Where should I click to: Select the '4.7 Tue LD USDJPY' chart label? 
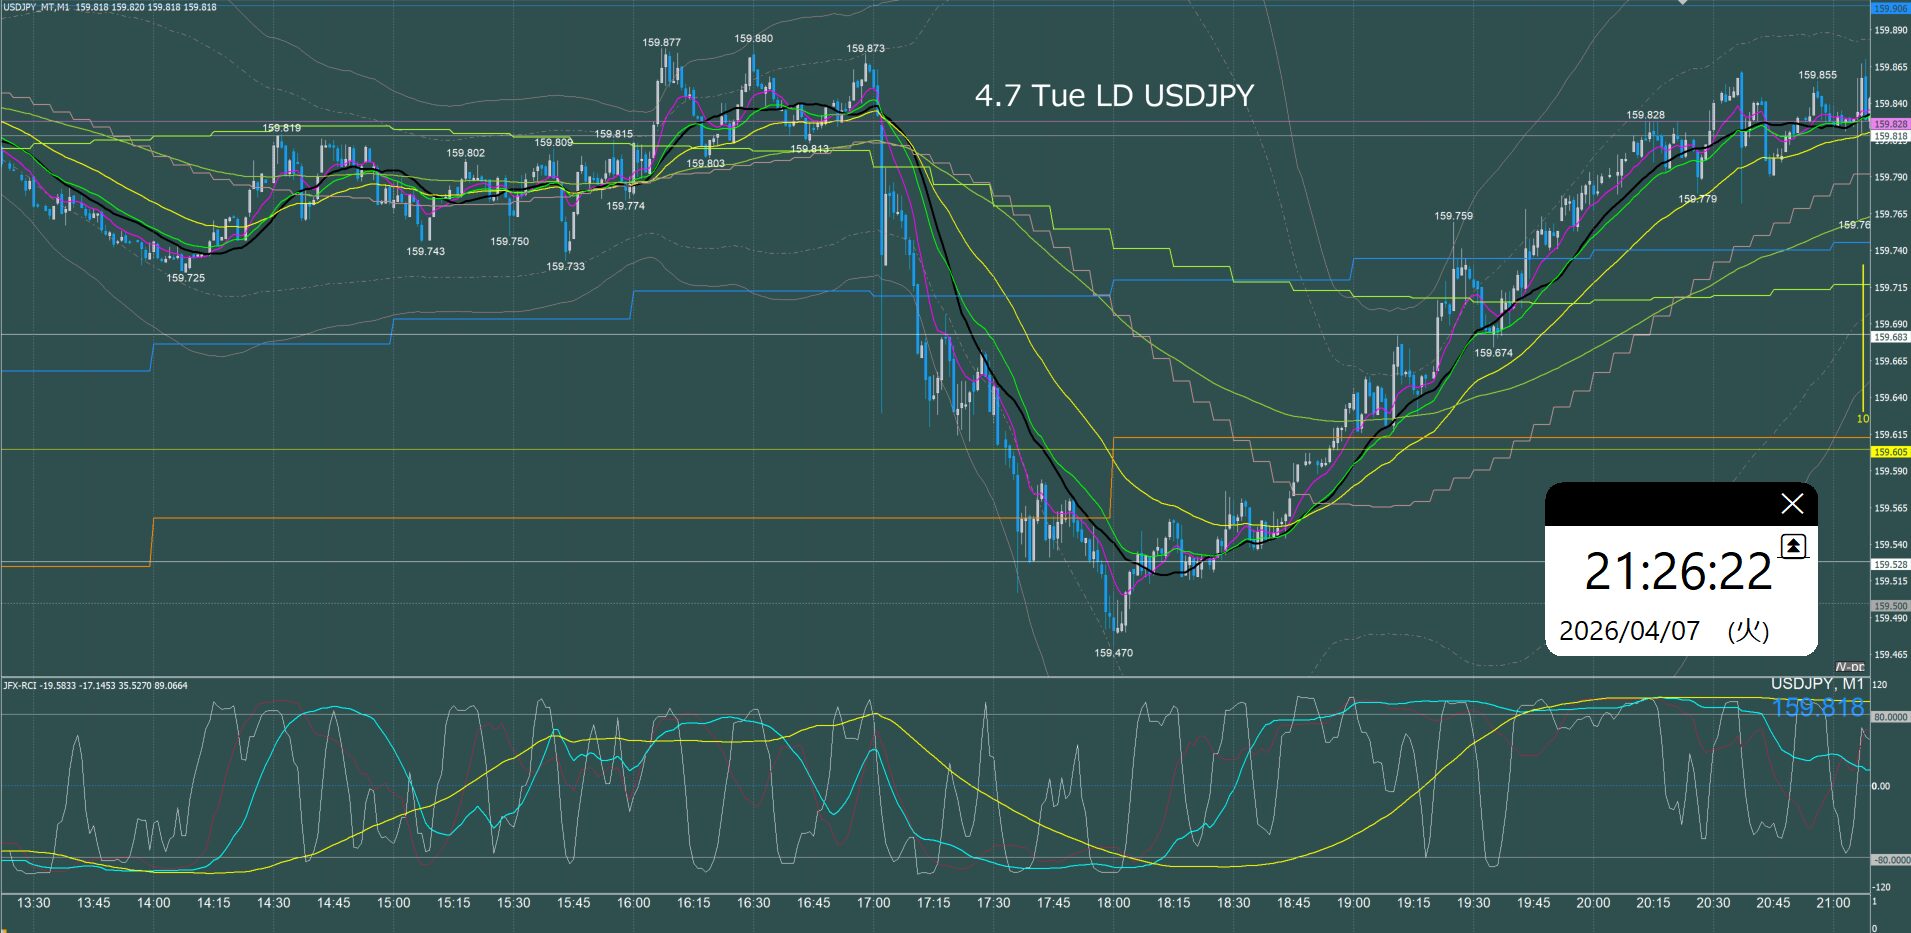[x=1114, y=96]
